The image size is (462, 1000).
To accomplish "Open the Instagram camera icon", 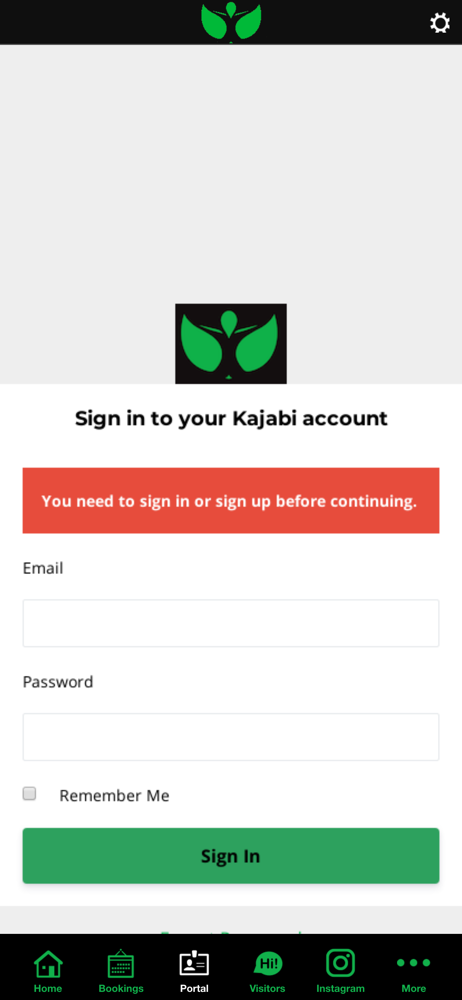I will click(340, 963).
